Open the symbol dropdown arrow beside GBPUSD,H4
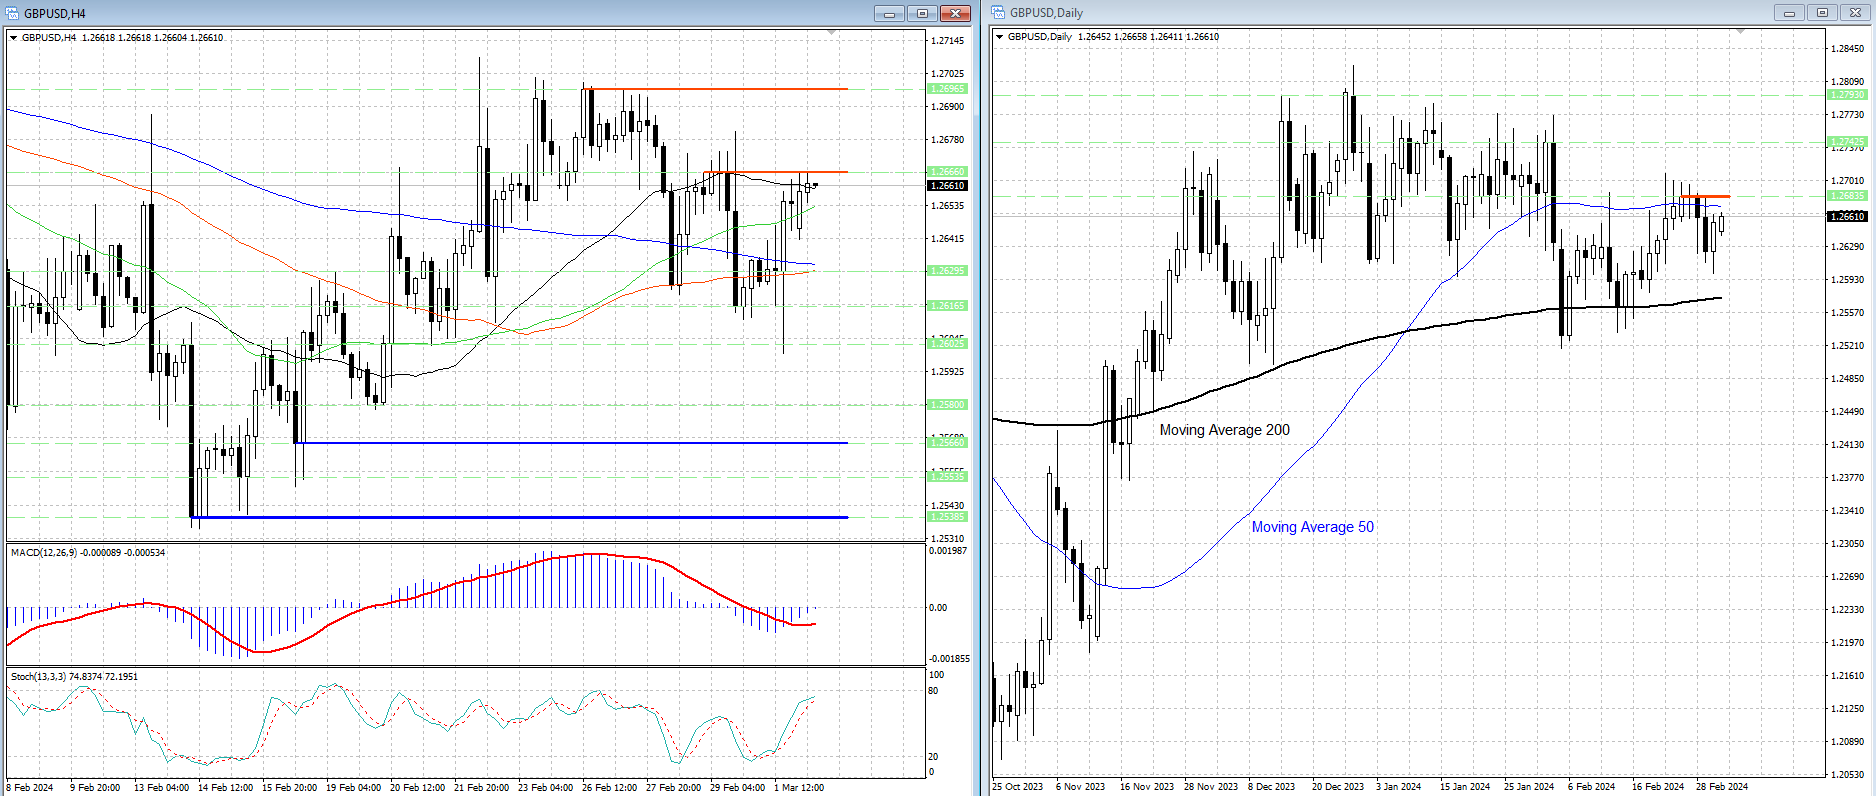 [14, 38]
